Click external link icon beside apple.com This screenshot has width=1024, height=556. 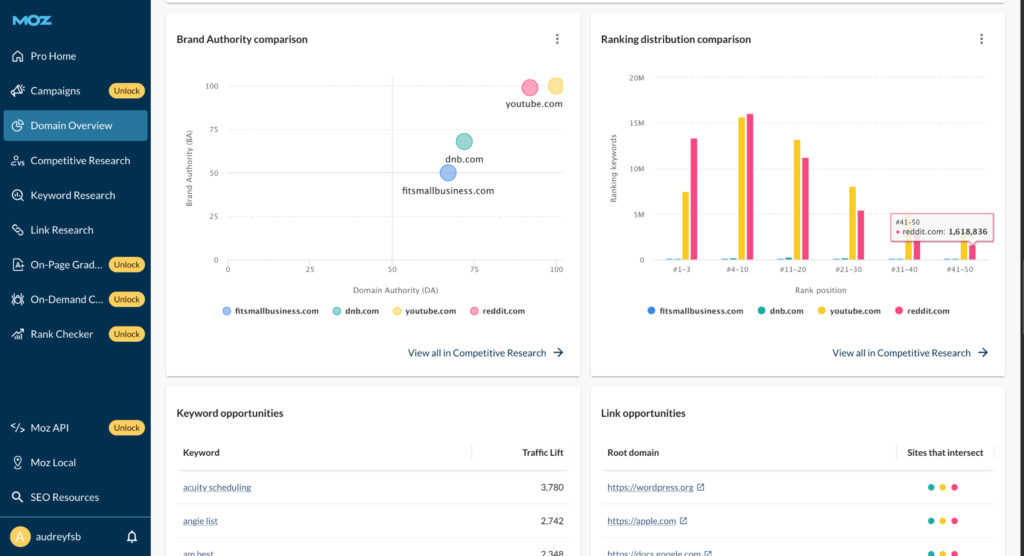pos(683,521)
